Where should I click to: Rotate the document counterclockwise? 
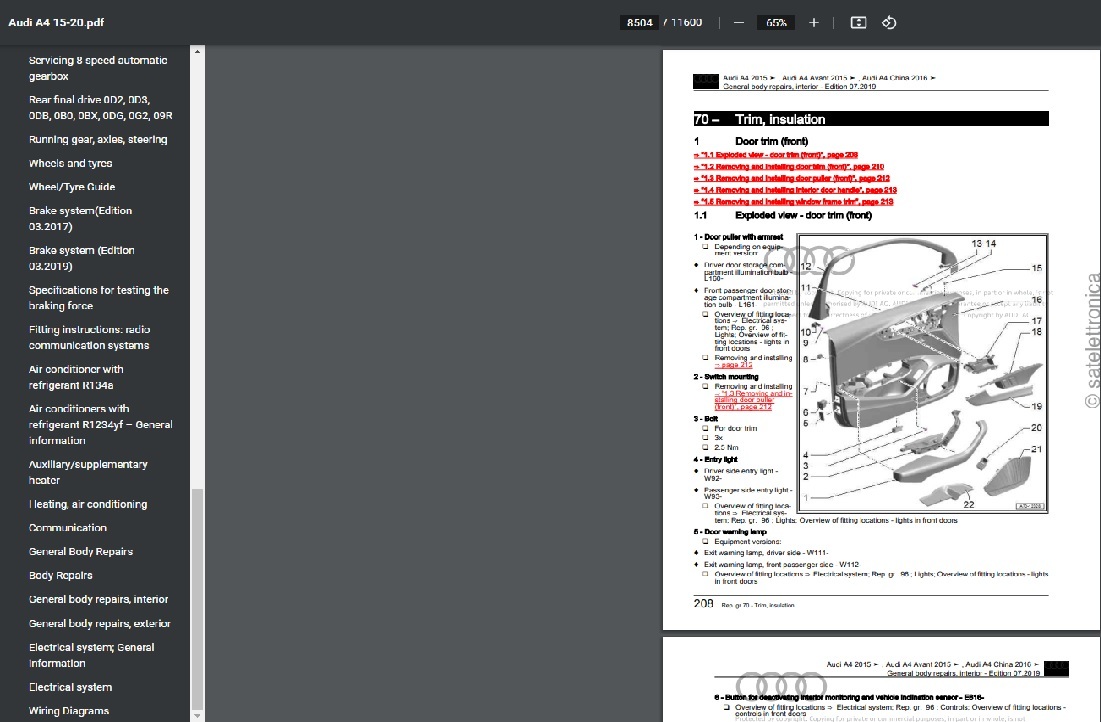889,22
